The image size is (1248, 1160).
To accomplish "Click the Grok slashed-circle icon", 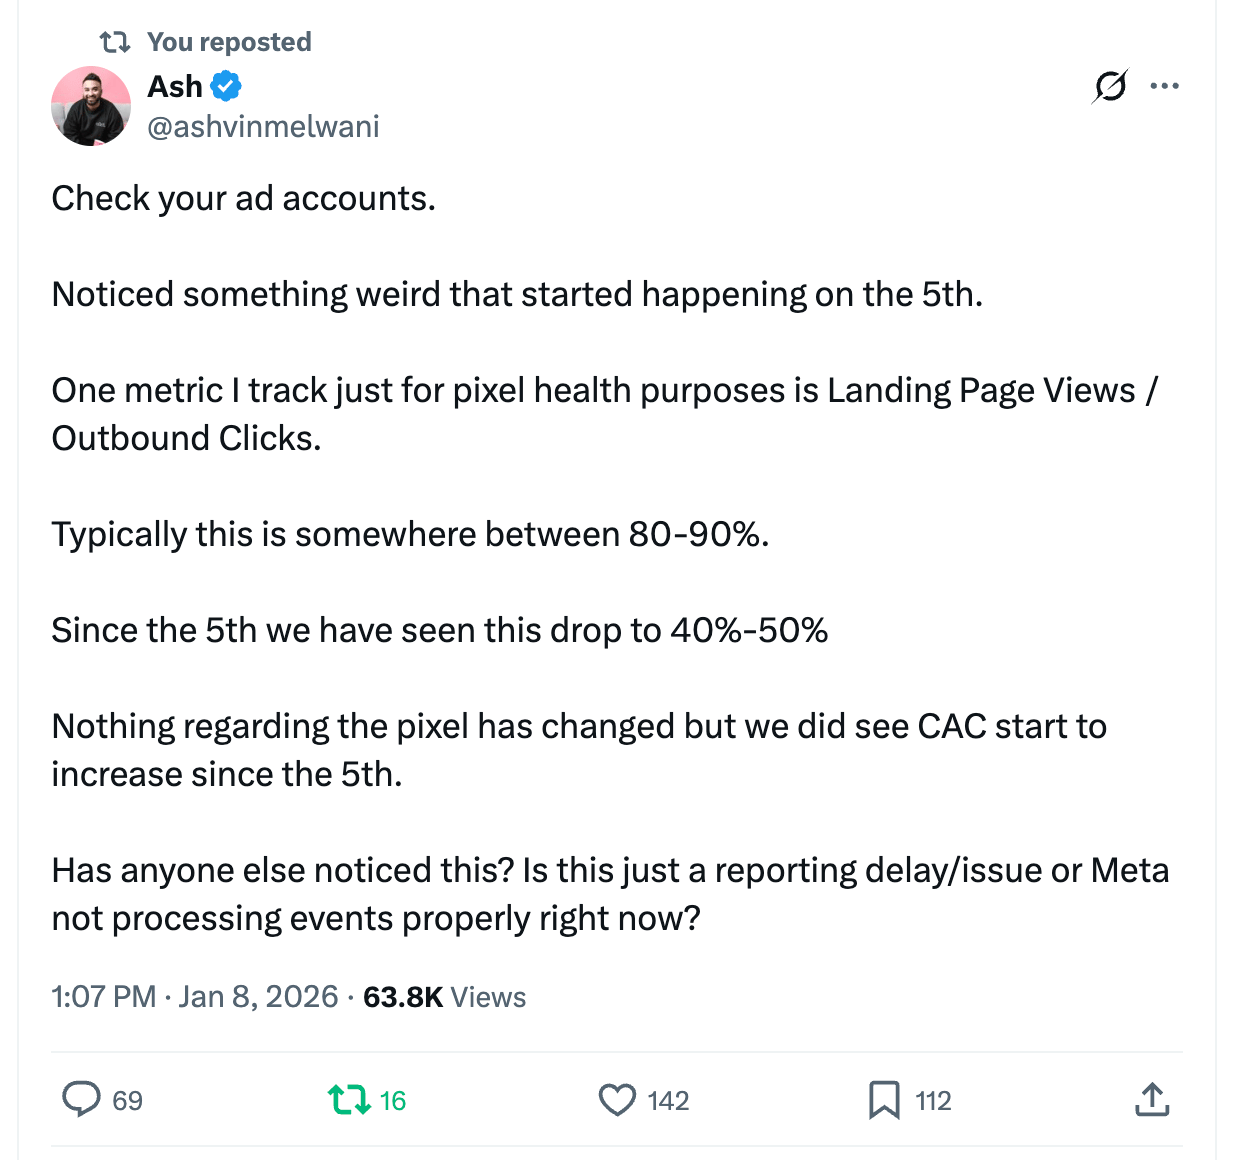I will [x=1110, y=87].
